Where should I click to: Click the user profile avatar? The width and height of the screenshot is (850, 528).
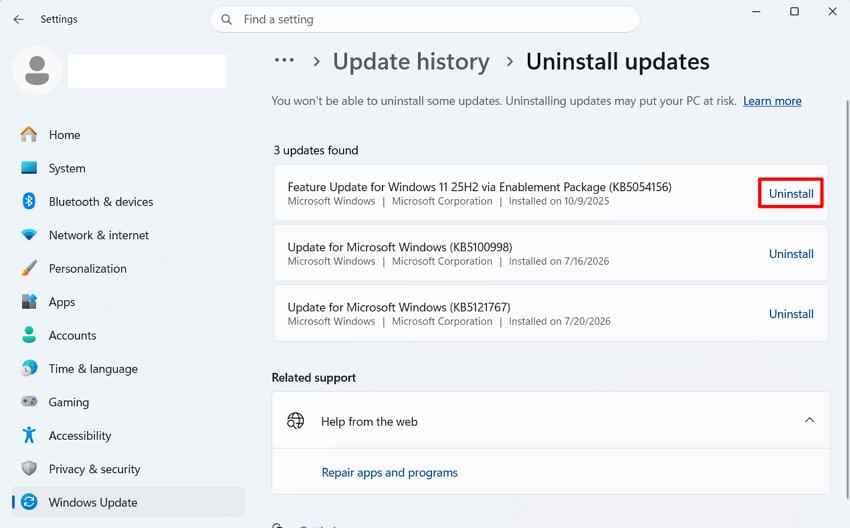37,71
